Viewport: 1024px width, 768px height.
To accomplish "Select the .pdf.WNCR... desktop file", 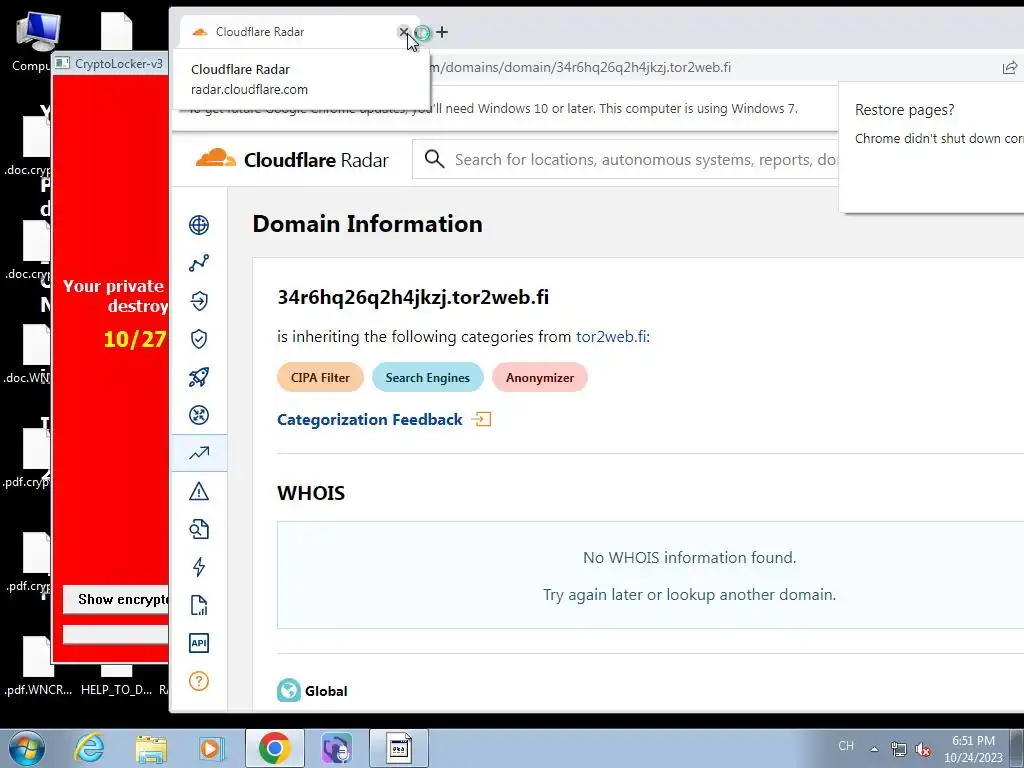I will coord(38,666).
